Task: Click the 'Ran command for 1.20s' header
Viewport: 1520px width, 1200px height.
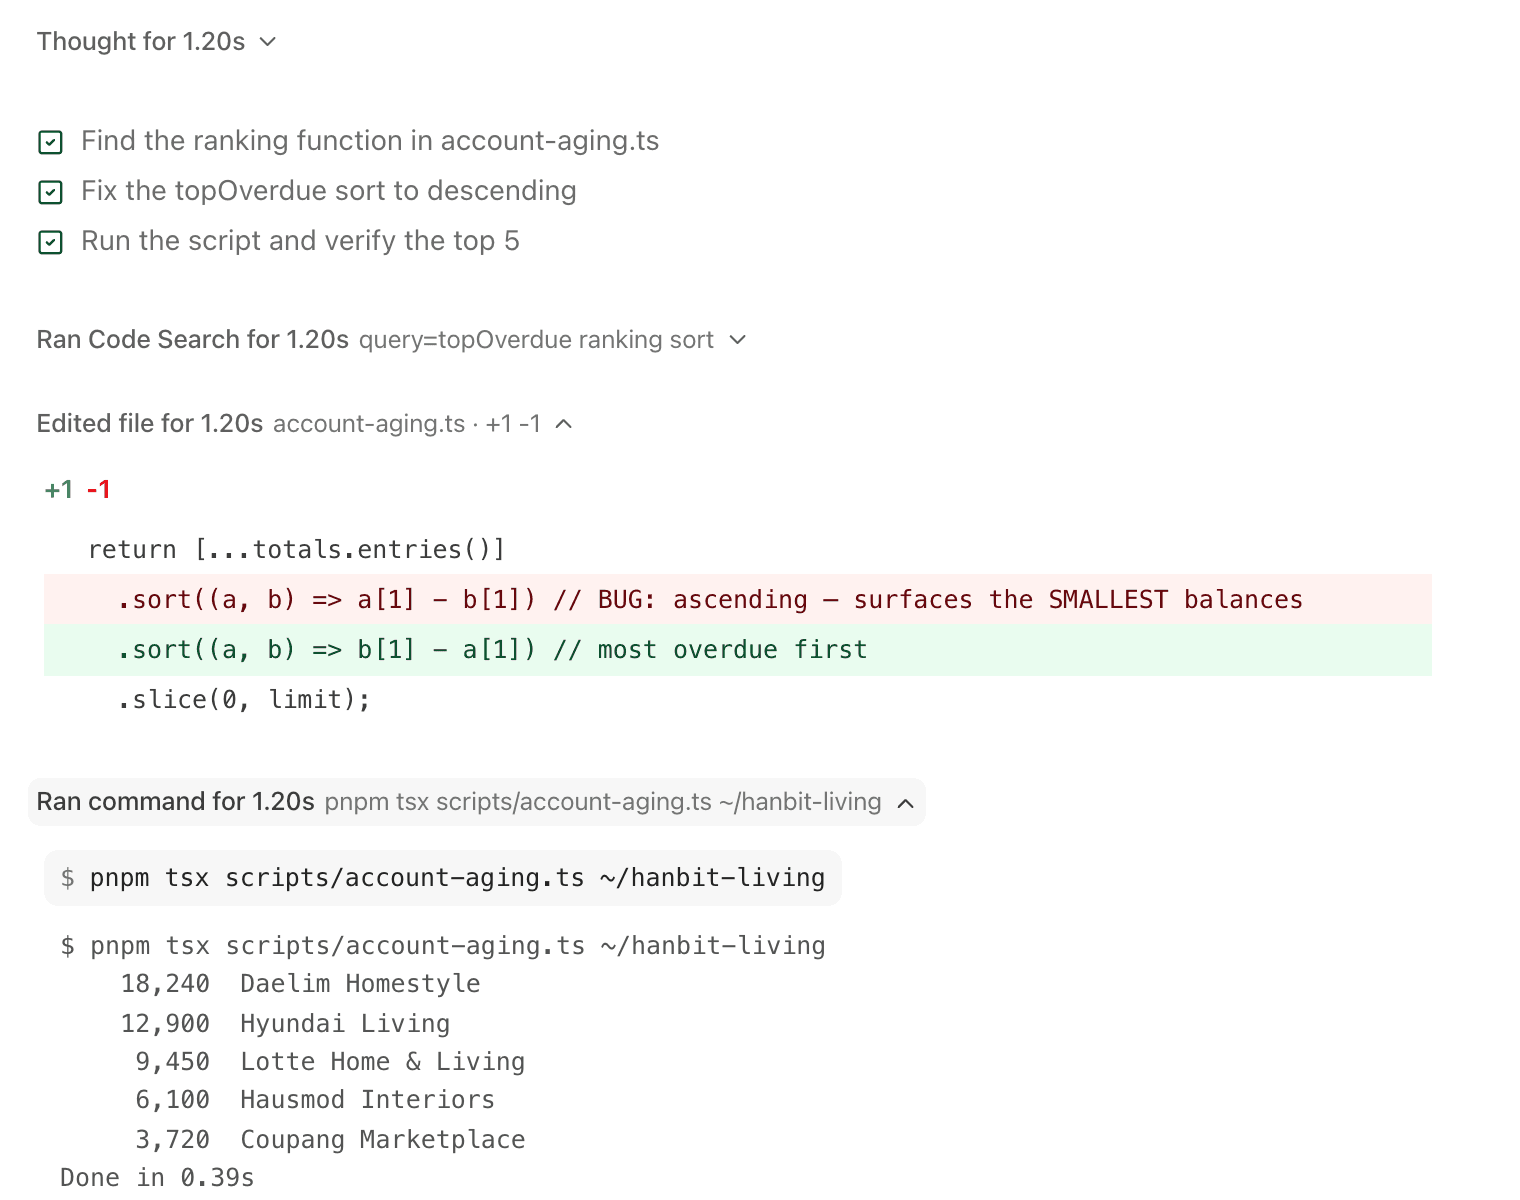Action: pos(477,802)
